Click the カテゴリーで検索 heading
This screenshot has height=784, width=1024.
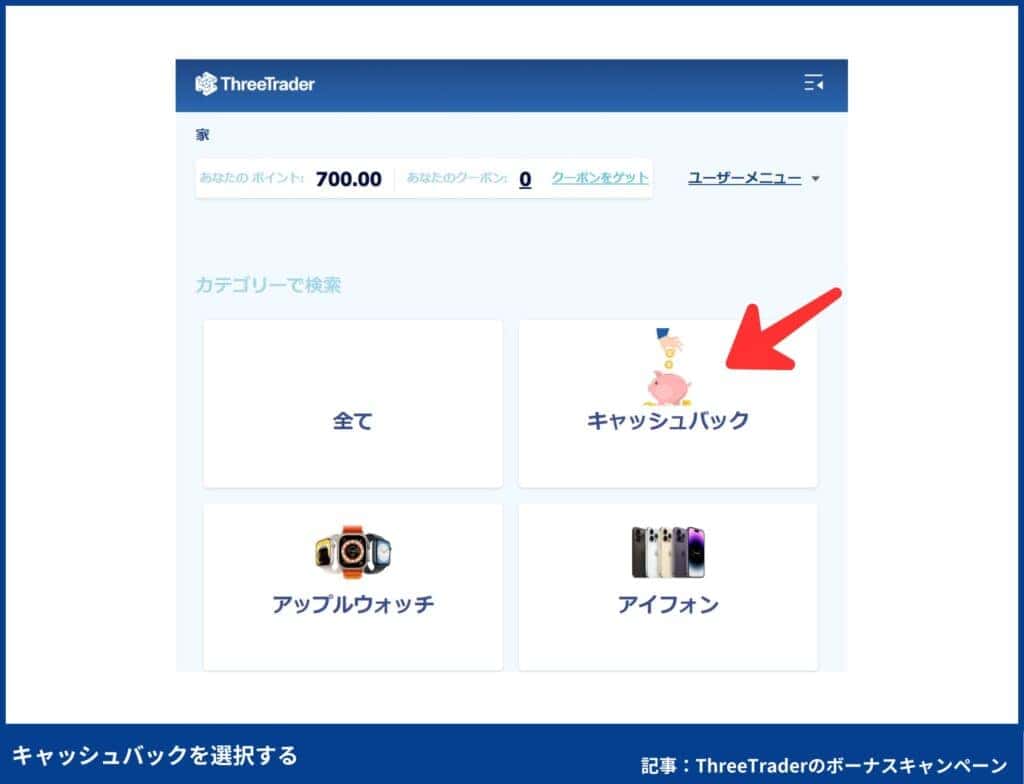[268, 285]
